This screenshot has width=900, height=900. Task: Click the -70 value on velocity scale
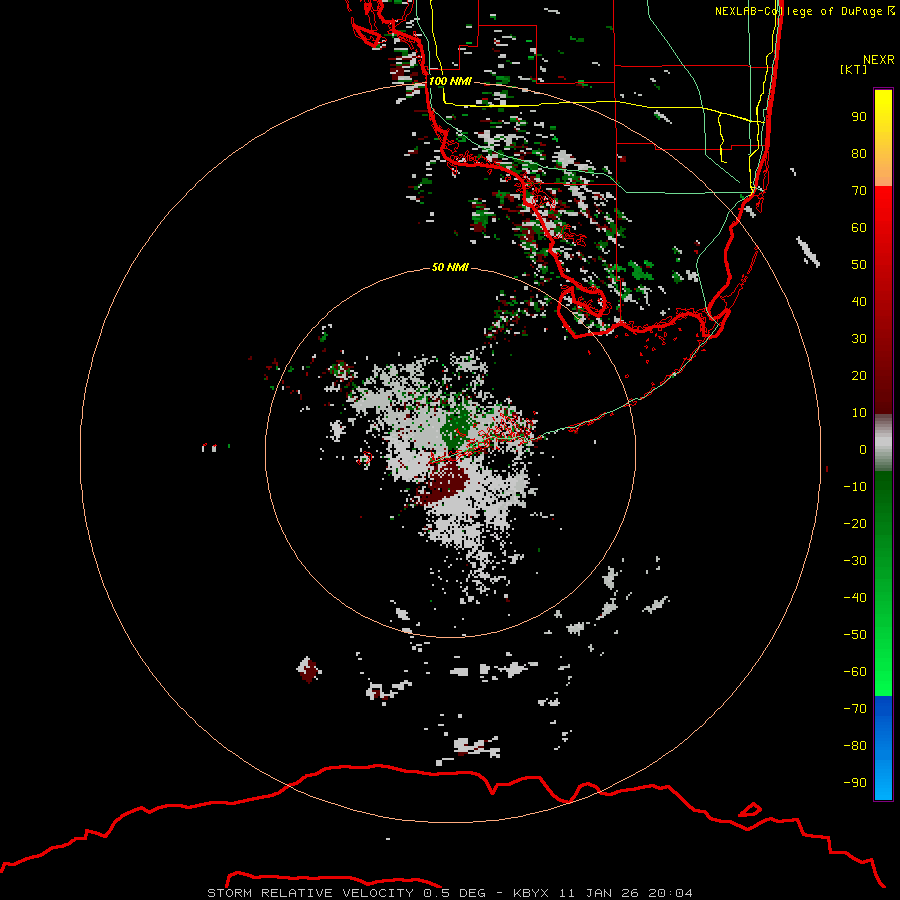[x=855, y=709]
